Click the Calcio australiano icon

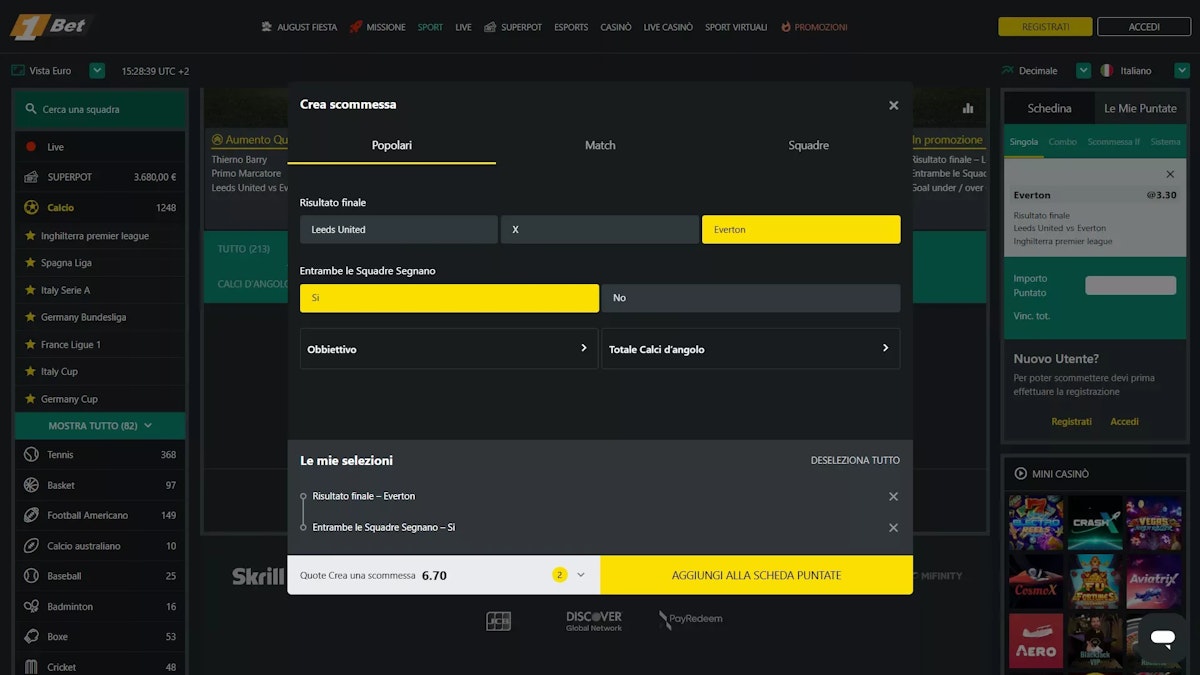click(x=31, y=546)
